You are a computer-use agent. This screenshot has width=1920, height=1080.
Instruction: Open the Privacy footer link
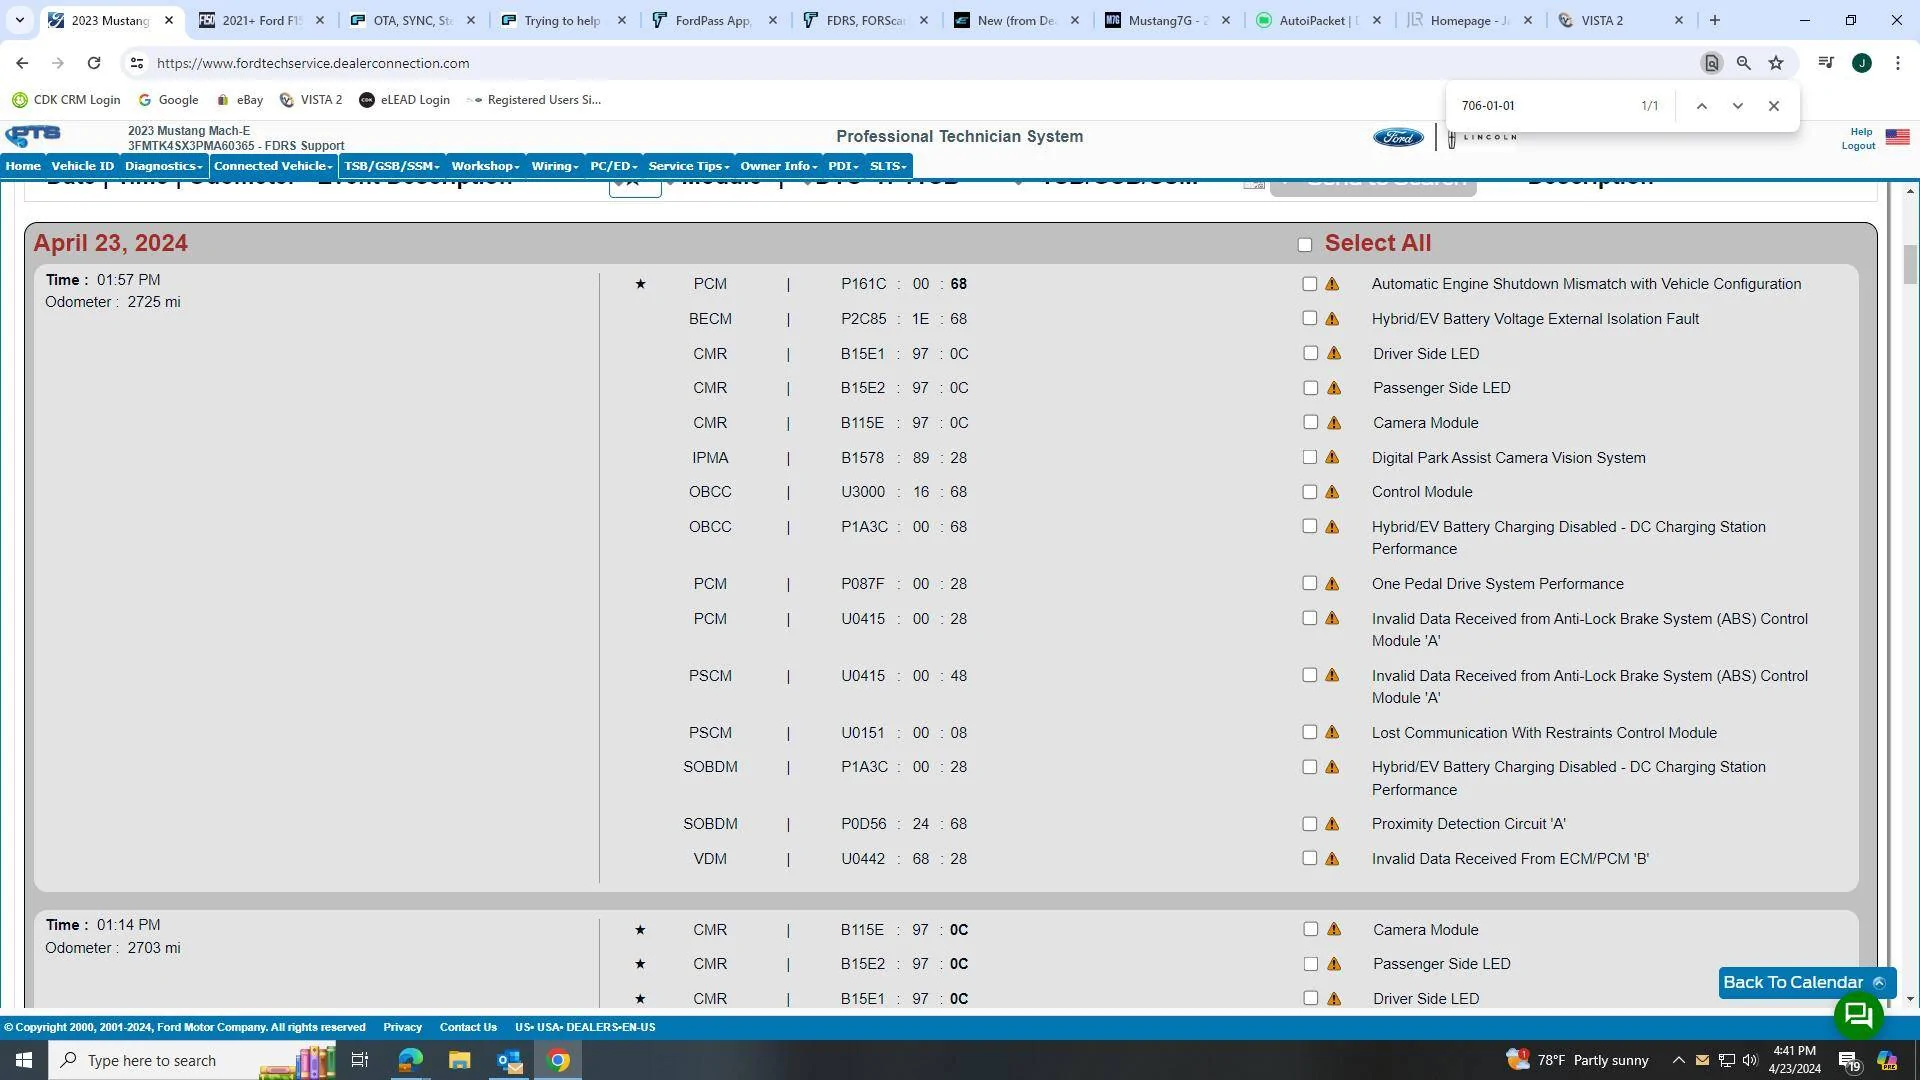point(402,1027)
